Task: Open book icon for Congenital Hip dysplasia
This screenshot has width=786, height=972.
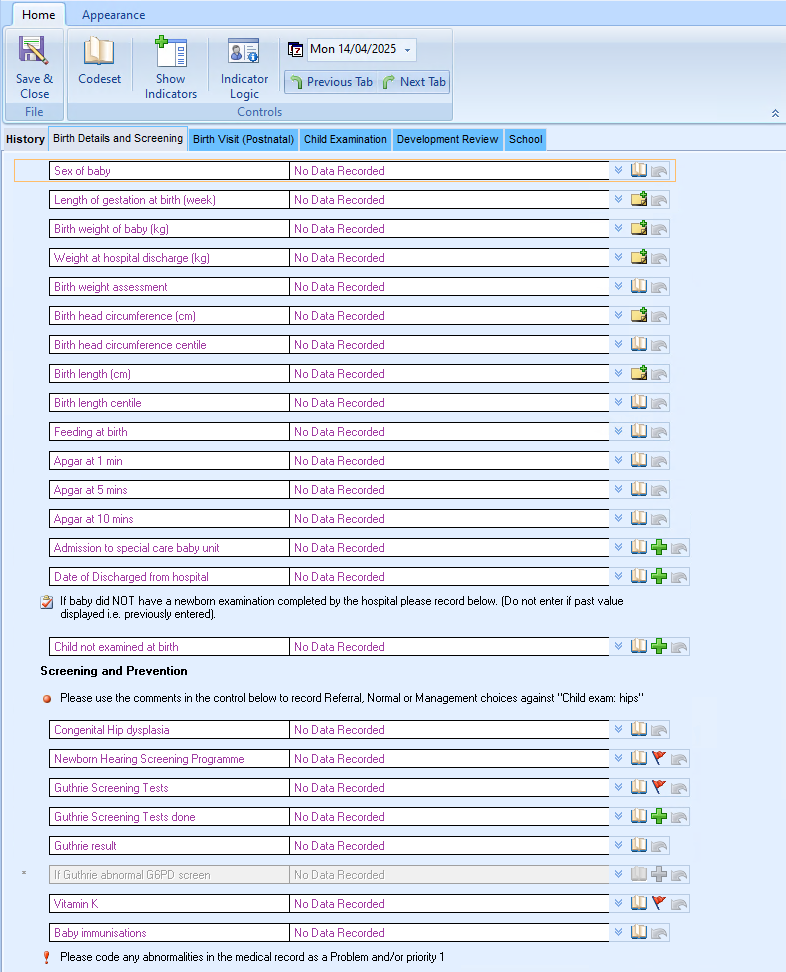Action: [x=638, y=729]
